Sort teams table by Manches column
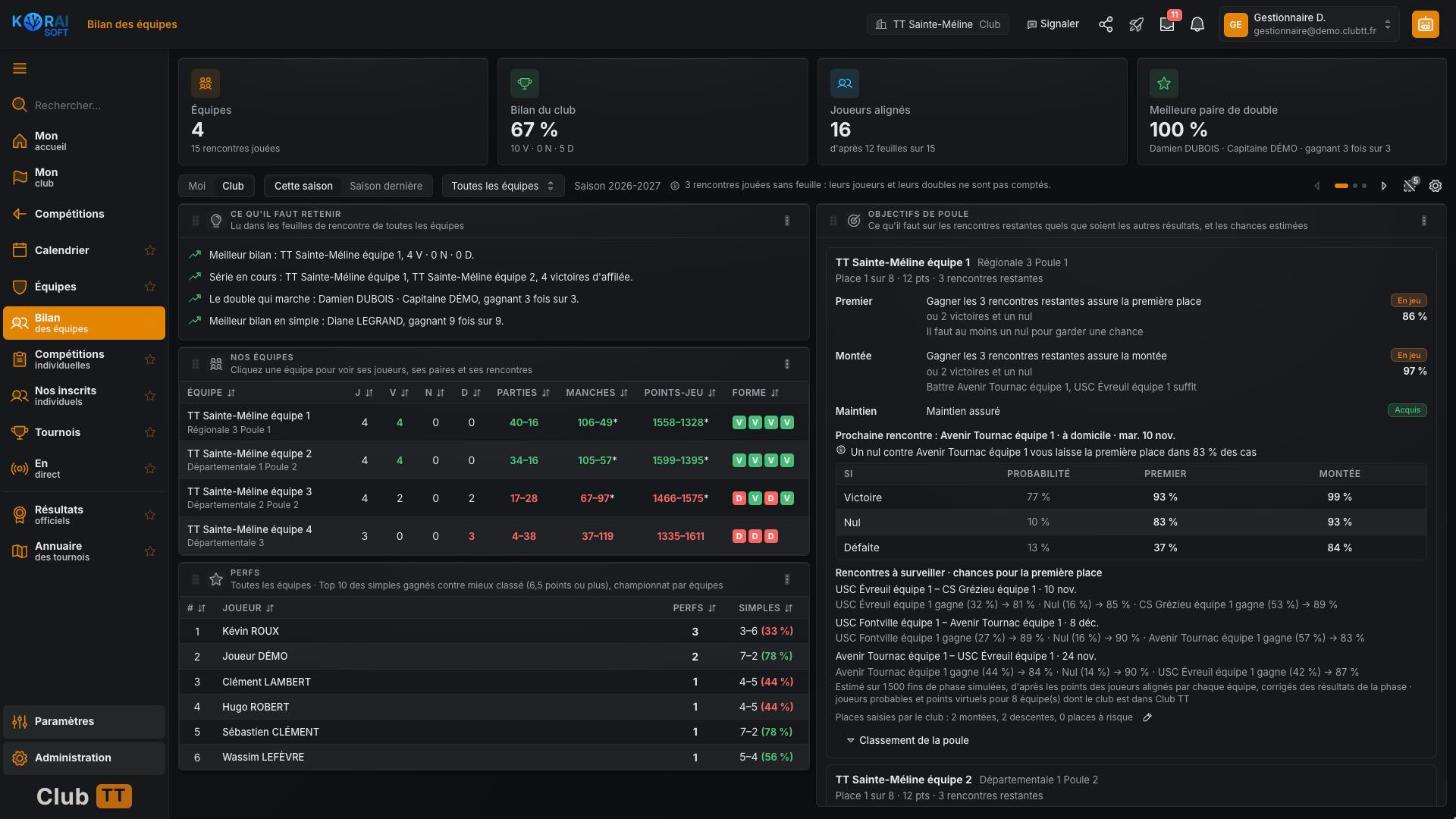The height and width of the screenshot is (819, 1456). (x=596, y=393)
